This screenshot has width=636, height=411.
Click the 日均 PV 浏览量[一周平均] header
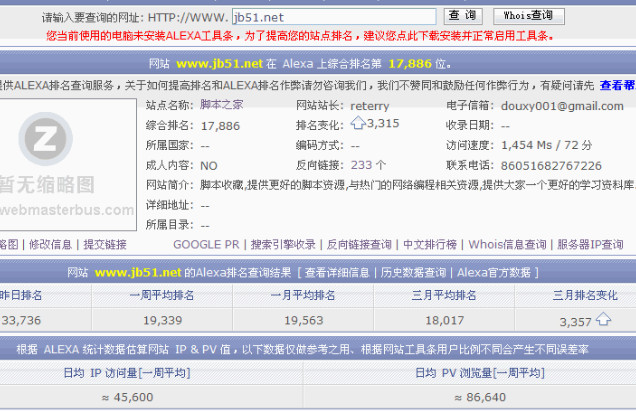(479, 372)
